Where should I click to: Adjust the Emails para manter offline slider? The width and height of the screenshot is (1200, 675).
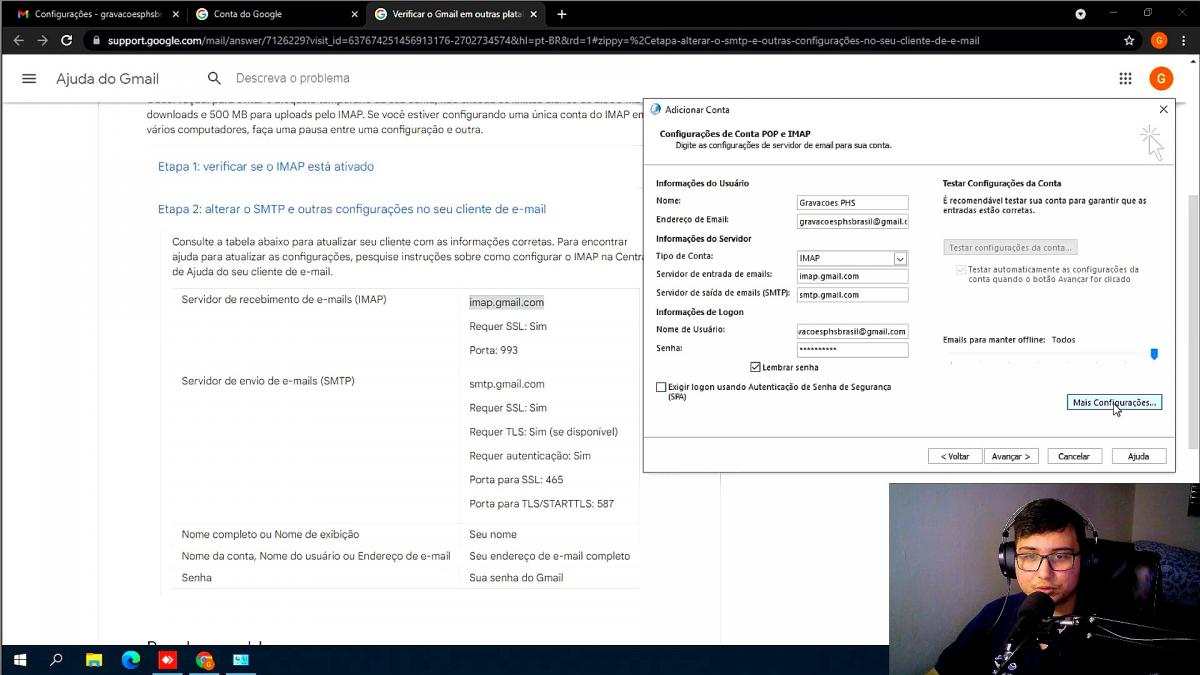1154,354
